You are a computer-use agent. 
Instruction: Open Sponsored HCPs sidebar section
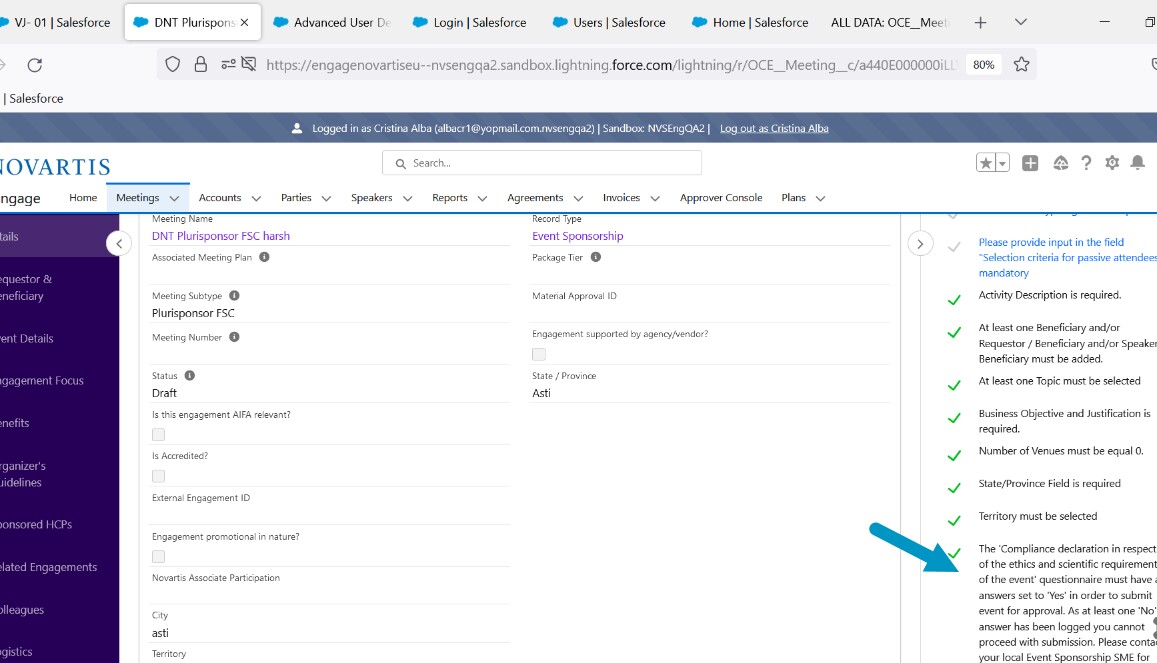coord(35,524)
